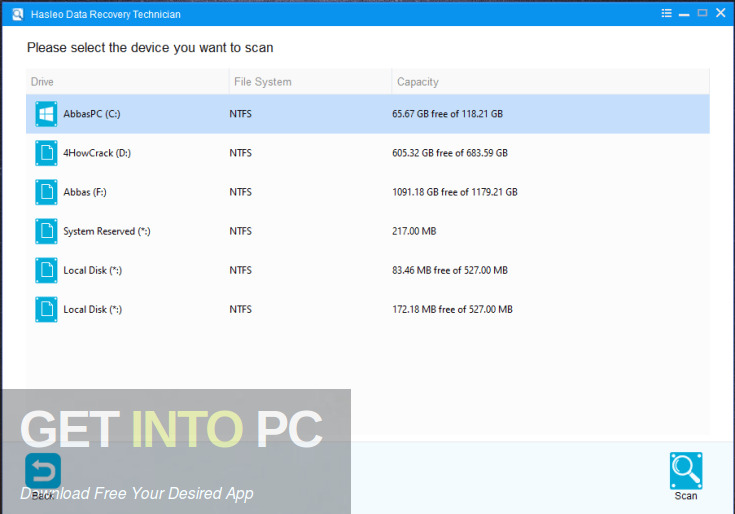Maximize the Hasleo Data Recovery window

tap(702, 13)
